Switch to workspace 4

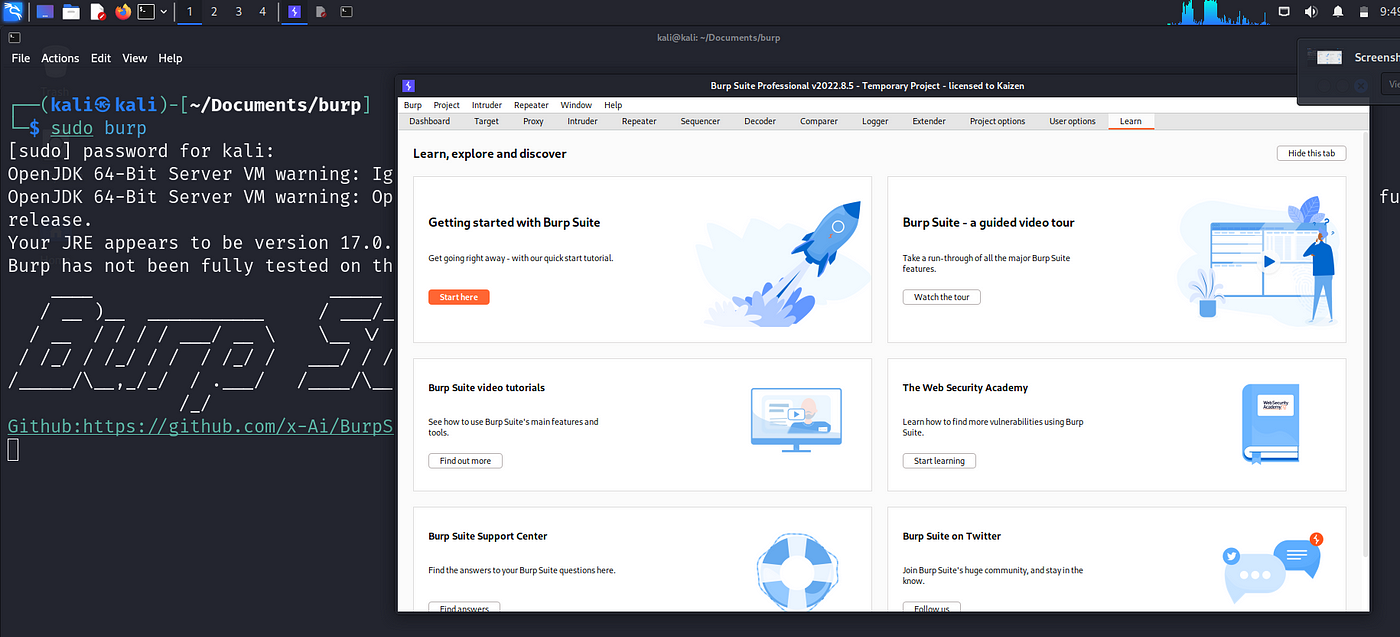(262, 12)
